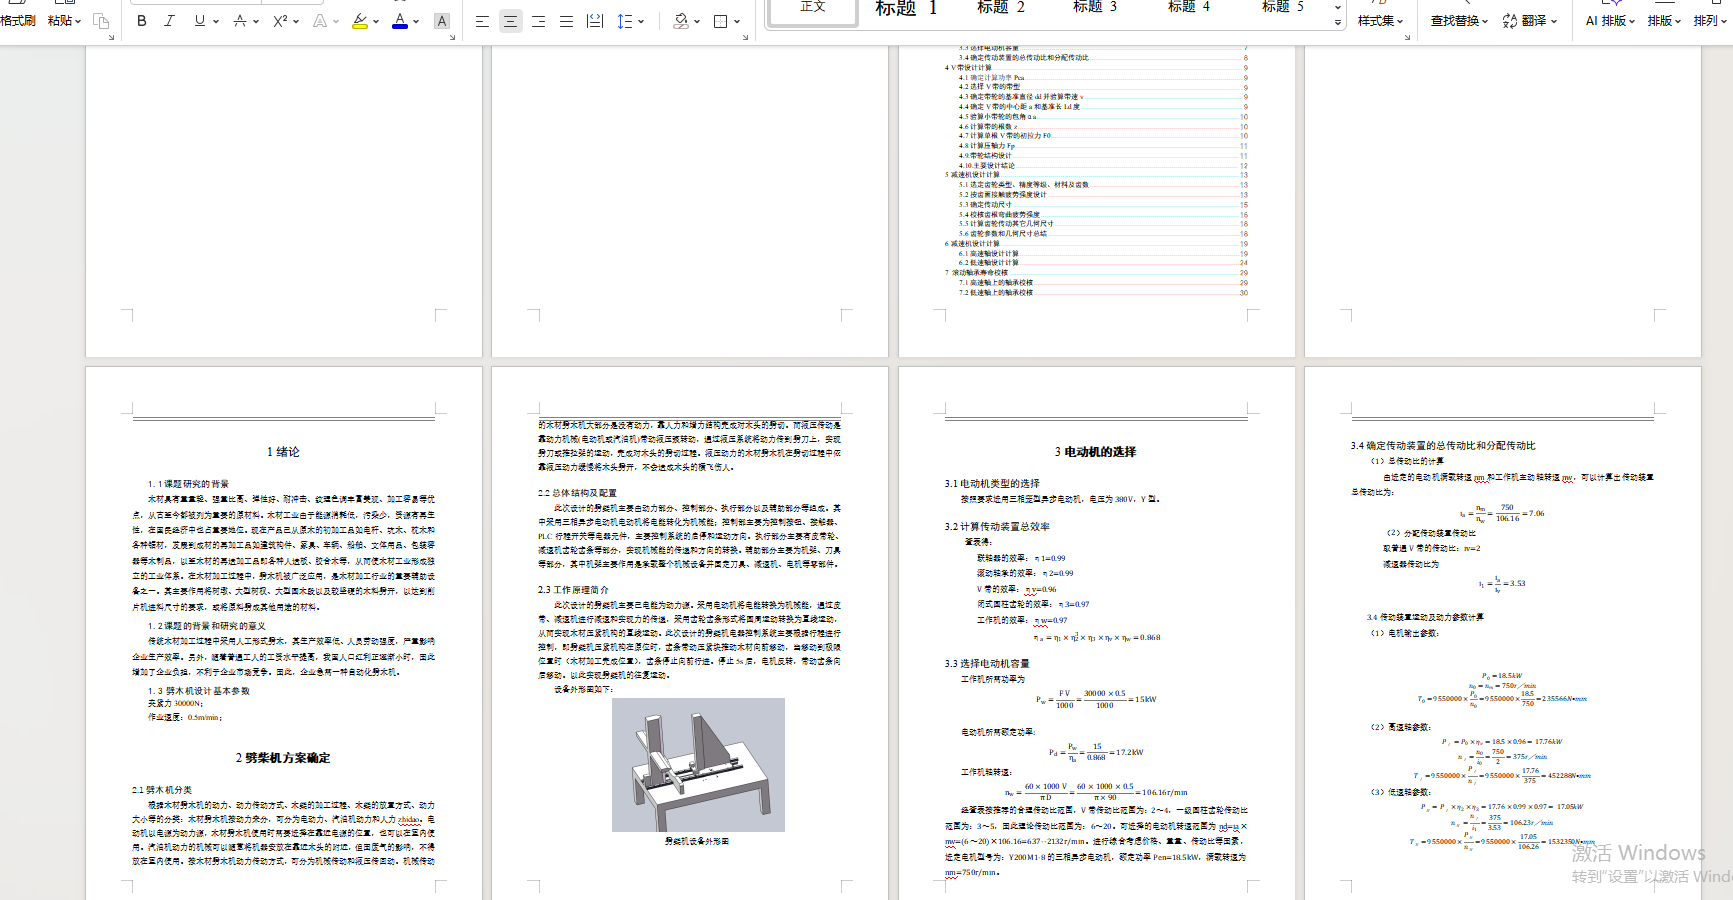Toggle character shading button
Image resolution: width=1733 pixels, height=900 pixels.
[x=441, y=21]
